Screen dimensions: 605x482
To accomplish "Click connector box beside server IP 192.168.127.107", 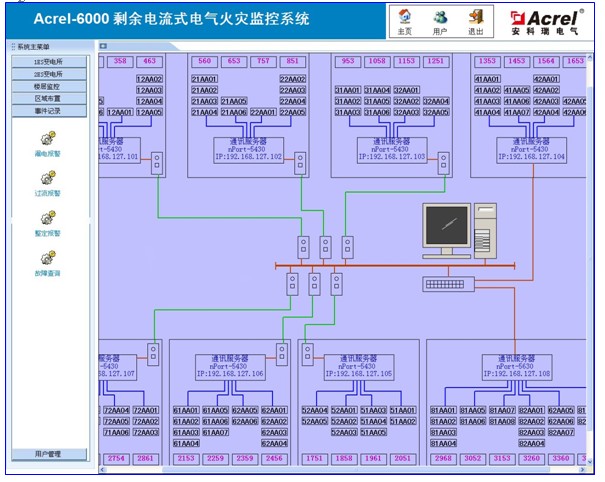I will coord(153,353).
